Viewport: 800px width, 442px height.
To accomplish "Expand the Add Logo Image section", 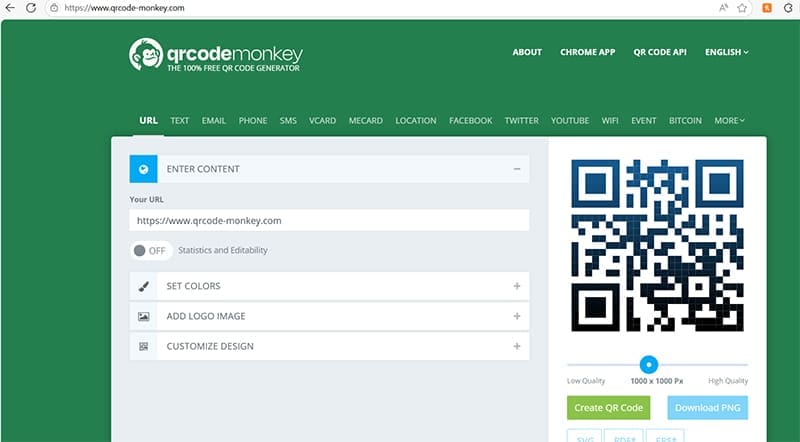I will tap(517, 316).
